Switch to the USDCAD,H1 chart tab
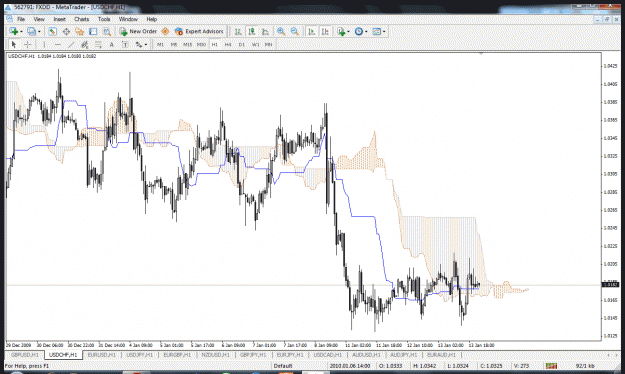 tap(327, 354)
